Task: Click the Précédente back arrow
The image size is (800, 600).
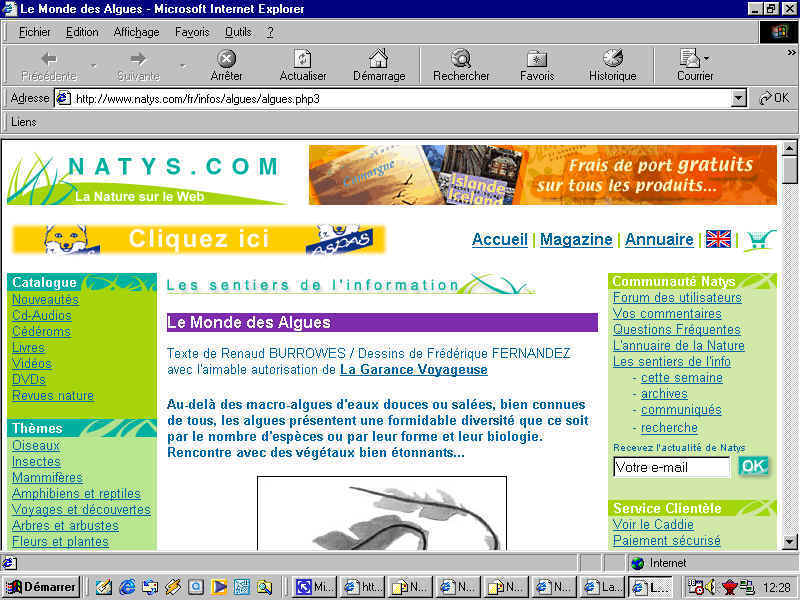Action: click(49, 59)
